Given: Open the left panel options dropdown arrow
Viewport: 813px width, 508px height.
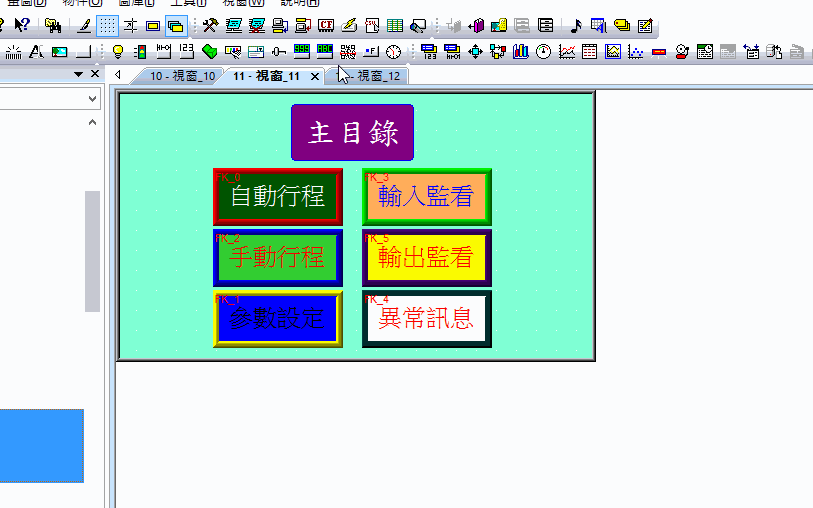Looking at the screenshot, I should 78,75.
